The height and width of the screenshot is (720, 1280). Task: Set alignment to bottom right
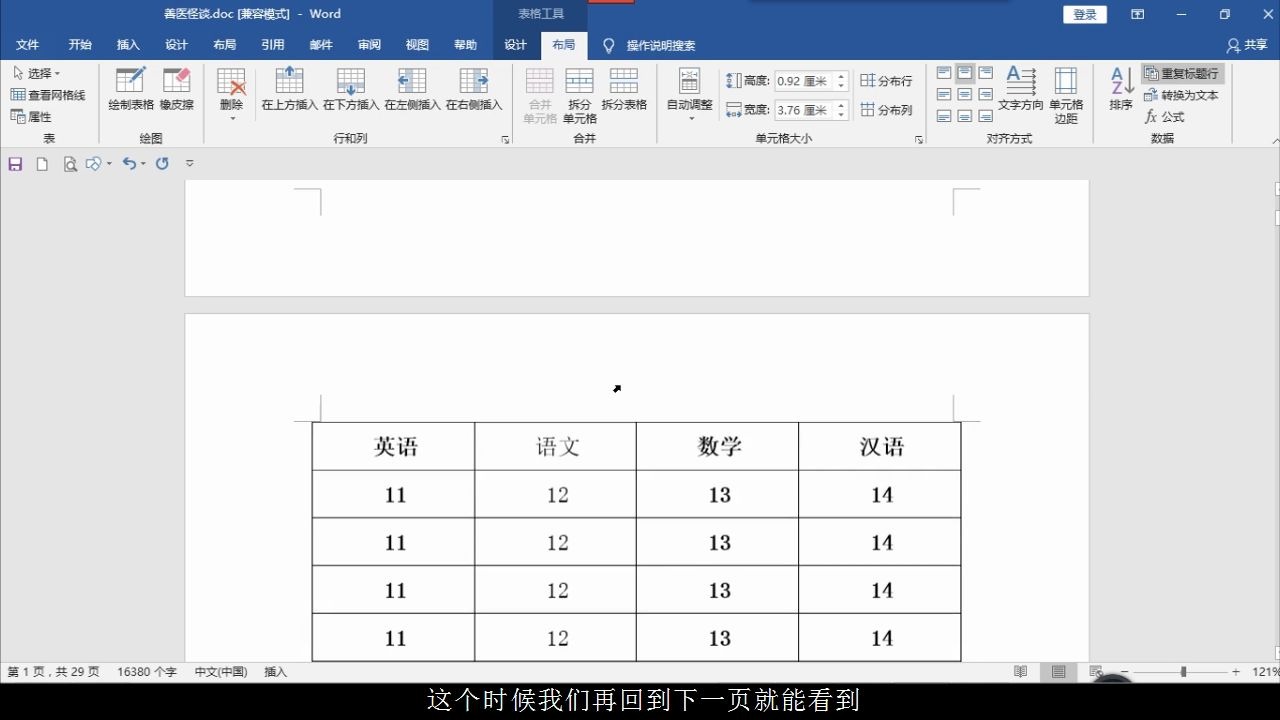(986, 116)
